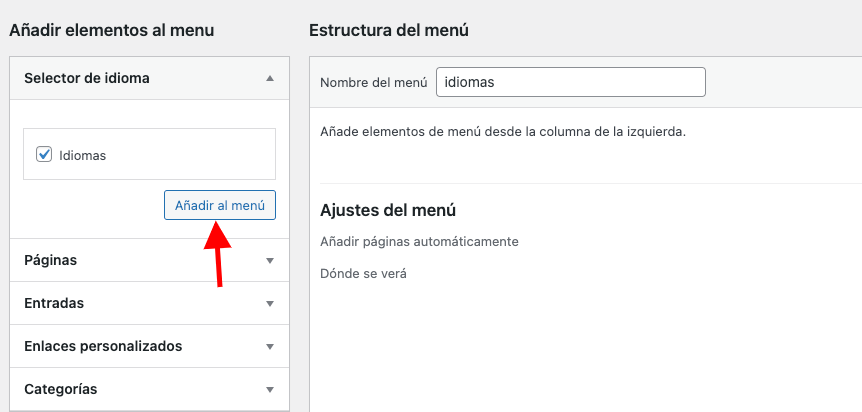Open the Enlaces personalizados section title
This screenshot has width=862, height=412.
103,346
